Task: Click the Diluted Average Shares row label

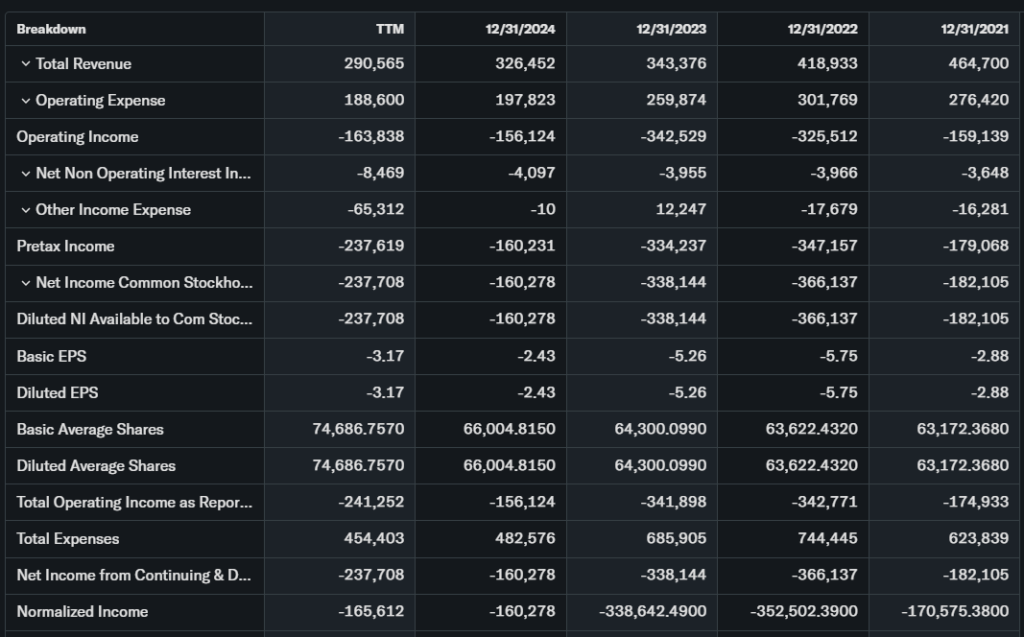Action: (x=96, y=466)
